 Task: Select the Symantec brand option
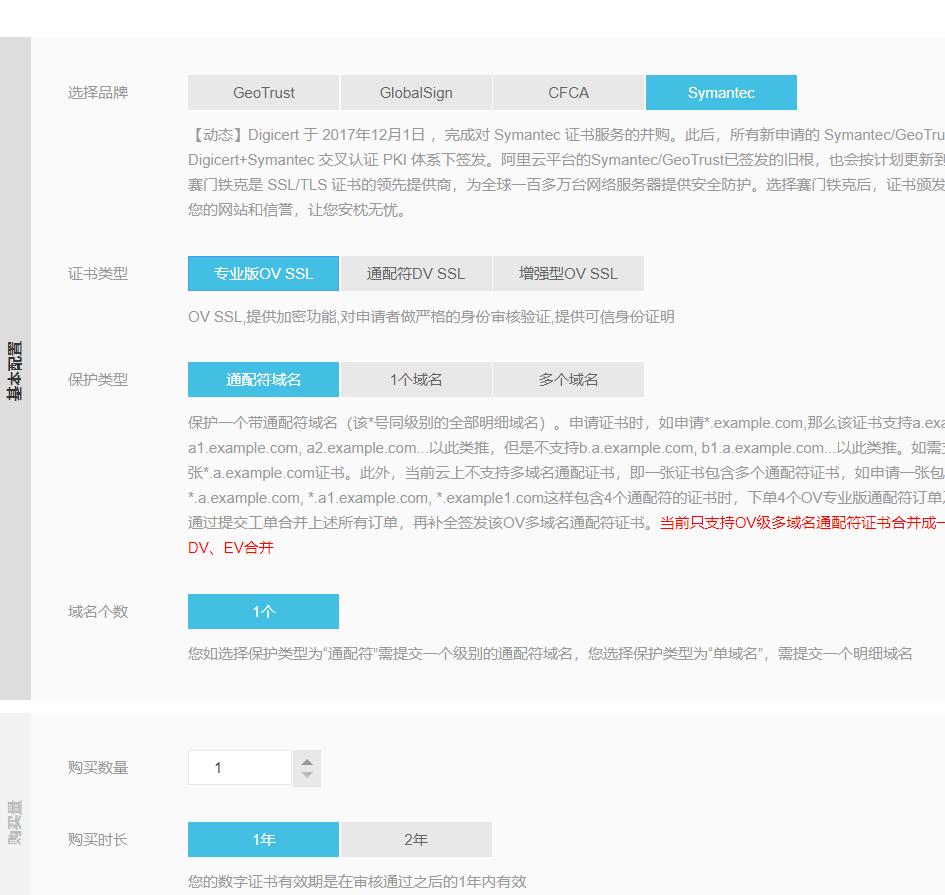coord(721,92)
